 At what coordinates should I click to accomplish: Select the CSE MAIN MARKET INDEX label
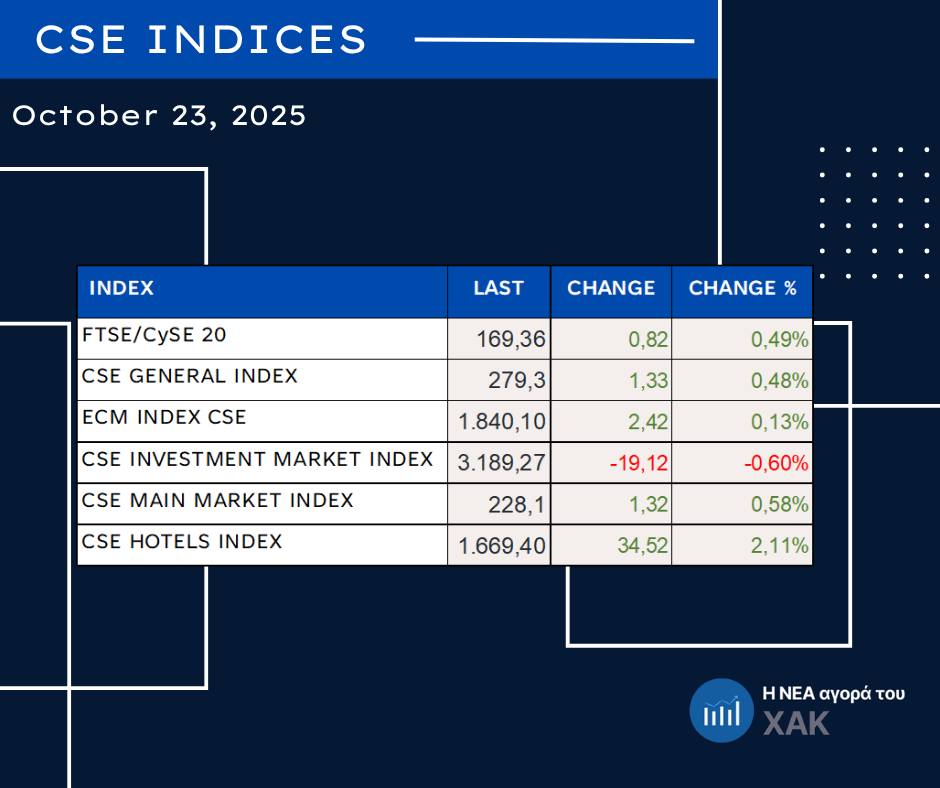tap(218, 501)
